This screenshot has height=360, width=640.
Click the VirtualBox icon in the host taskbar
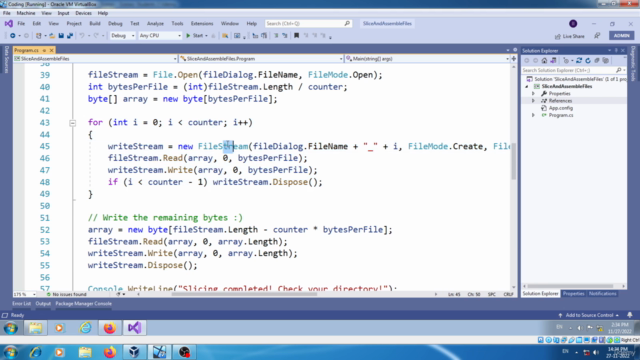click(134, 352)
